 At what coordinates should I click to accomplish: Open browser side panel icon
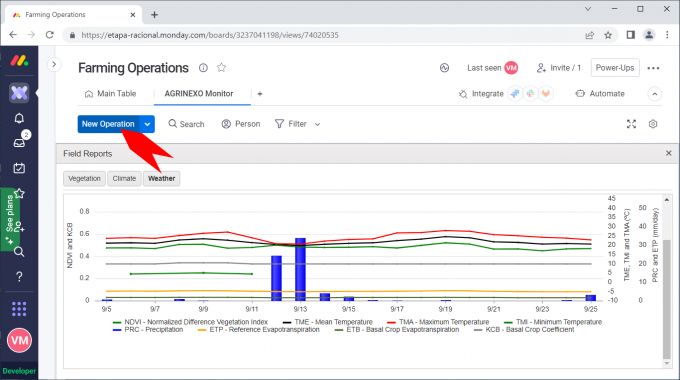tap(631, 35)
